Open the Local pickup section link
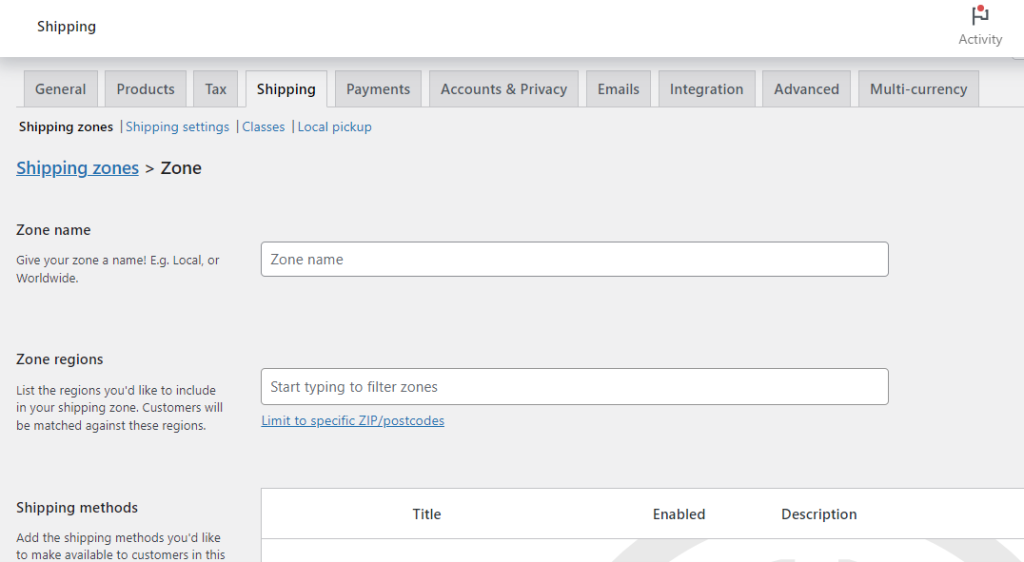 coord(334,127)
